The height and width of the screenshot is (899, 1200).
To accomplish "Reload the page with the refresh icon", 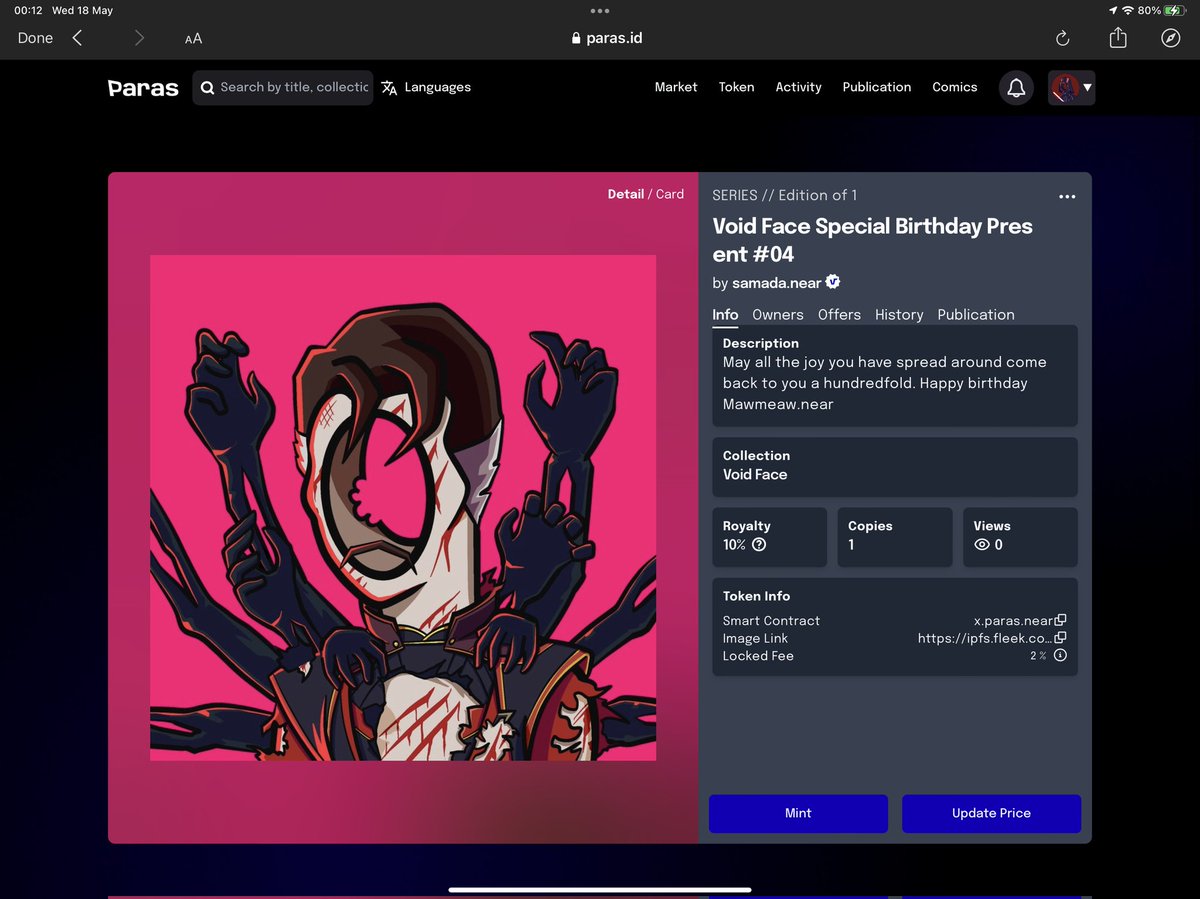I will click(x=1063, y=38).
